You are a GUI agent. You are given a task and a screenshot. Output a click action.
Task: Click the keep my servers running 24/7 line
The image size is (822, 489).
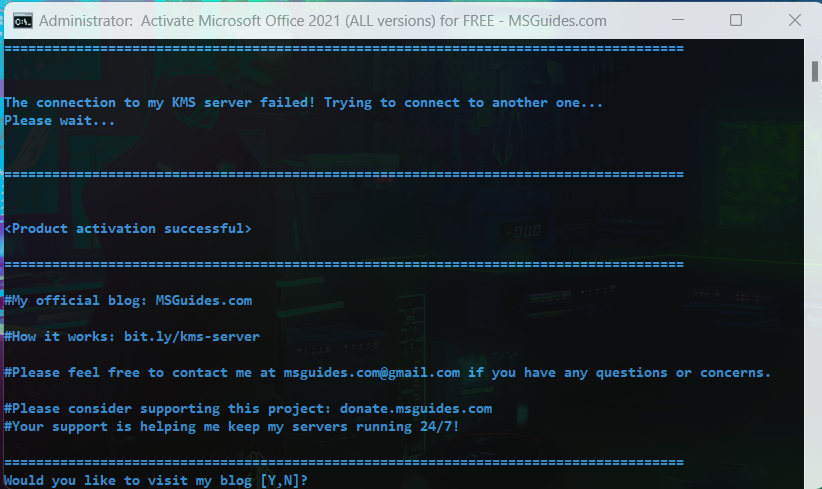click(231, 427)
